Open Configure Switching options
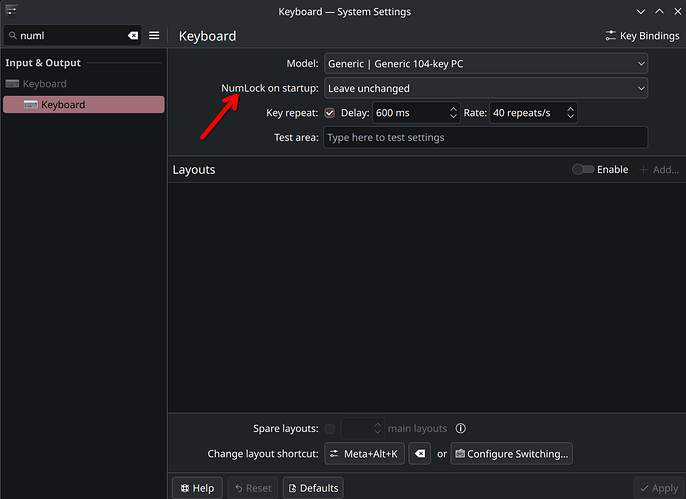Screen dimensions: 686x499 (511, 454)
